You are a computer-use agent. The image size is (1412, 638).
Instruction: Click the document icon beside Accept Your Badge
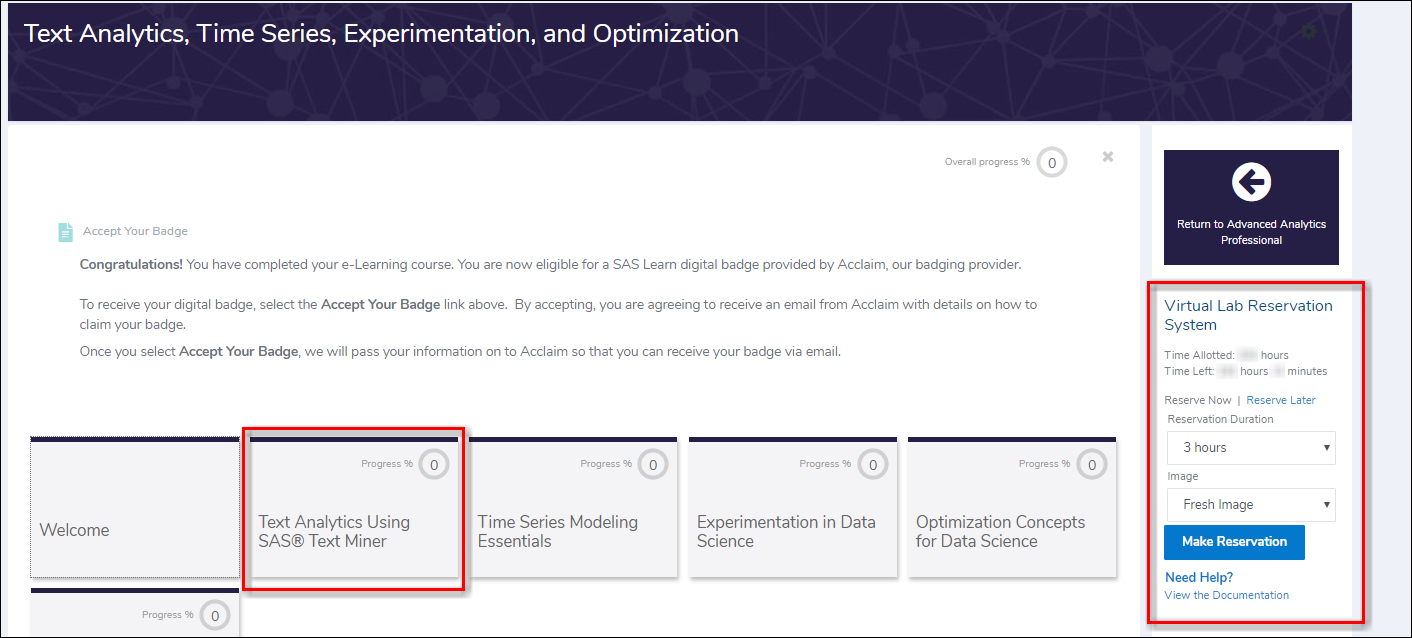(65, 231)
